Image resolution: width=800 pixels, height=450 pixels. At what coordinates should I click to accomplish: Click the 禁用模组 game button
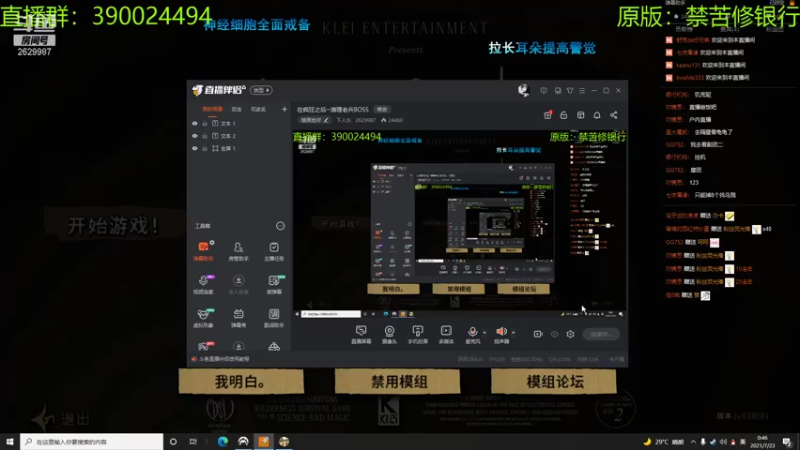click(x=397, y=382)
